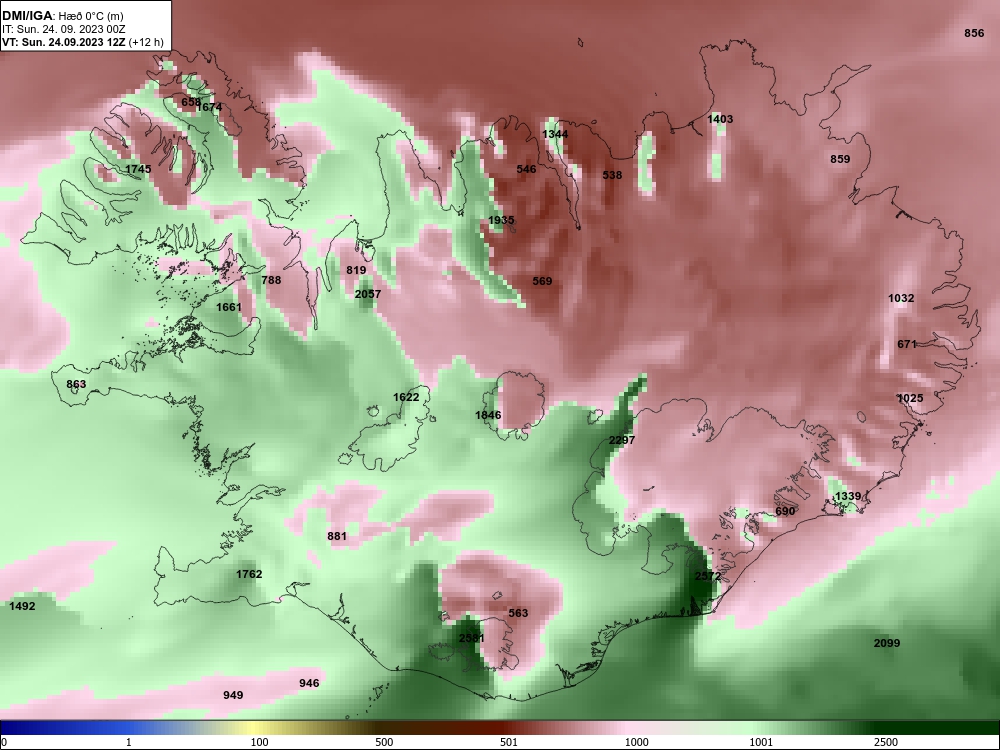Screen dimensions: 1000x750
Task: Click the 1935 height value
Action: click(501, 220)
